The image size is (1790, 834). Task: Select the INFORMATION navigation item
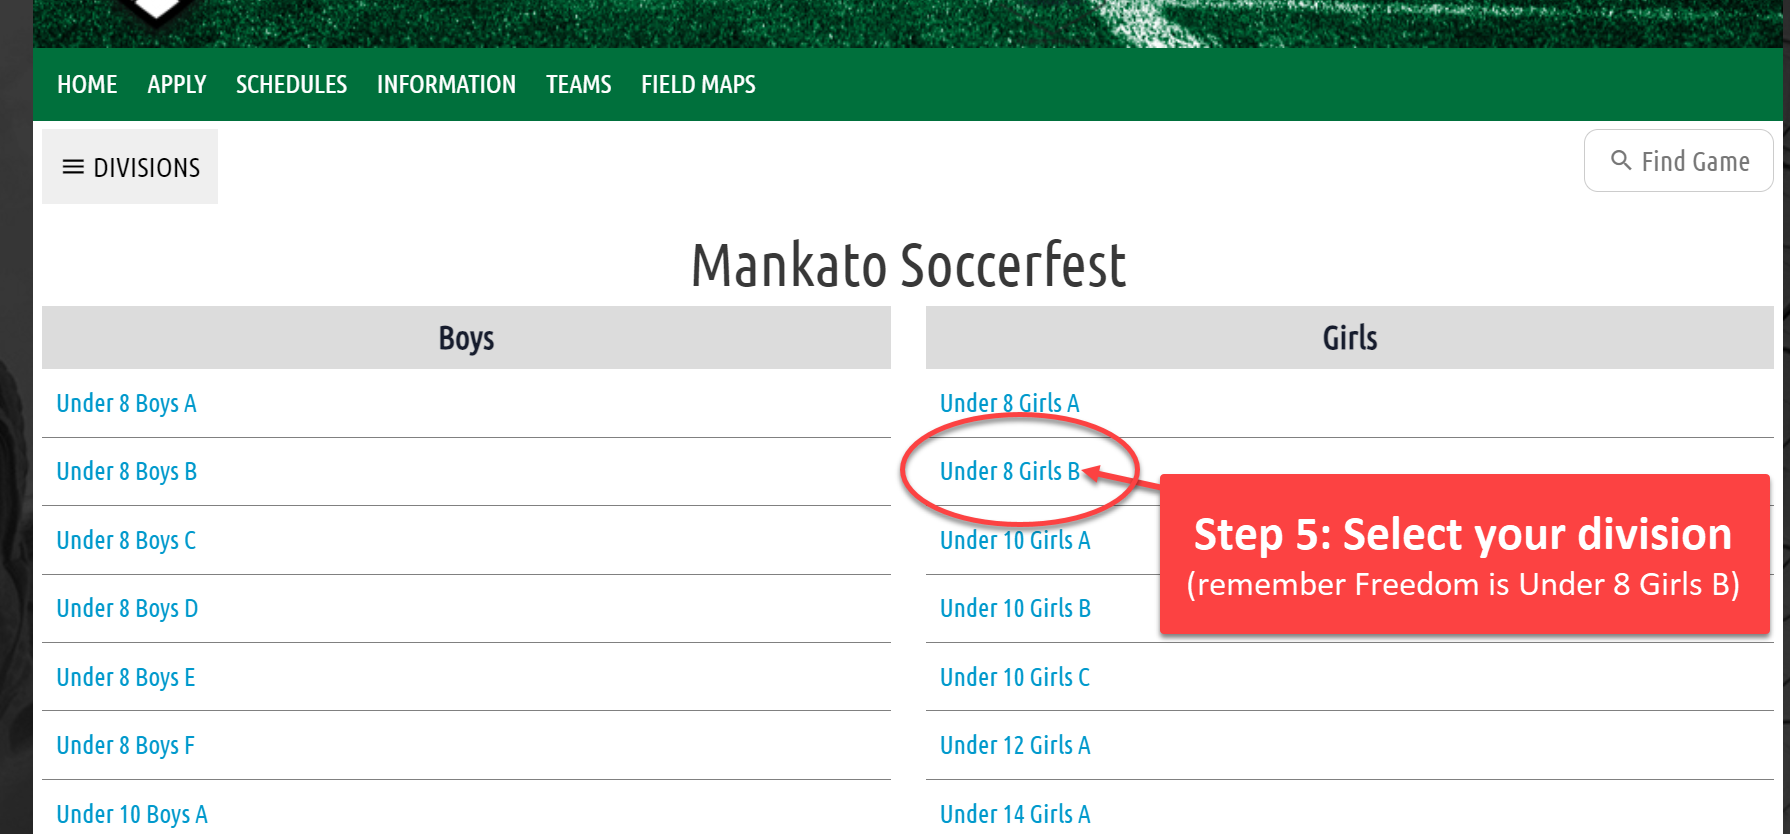point(446,85)
